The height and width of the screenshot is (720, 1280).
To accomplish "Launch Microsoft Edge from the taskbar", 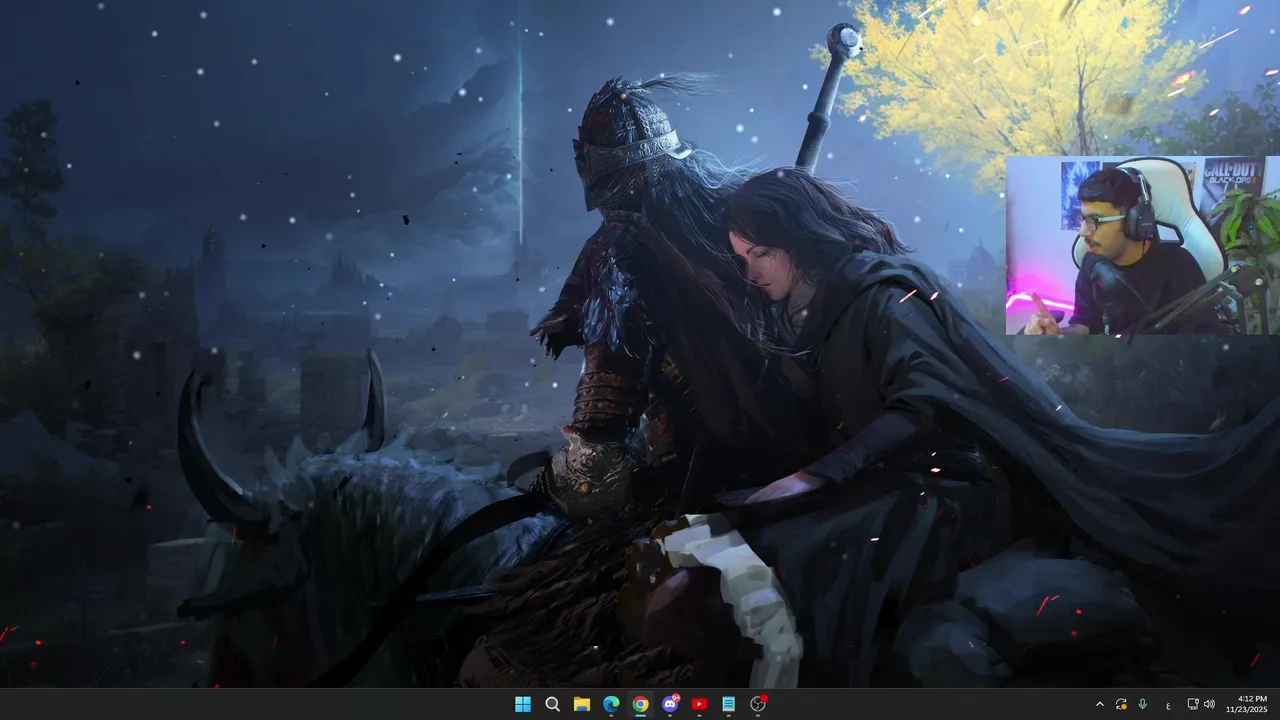I will pyautogui.click(x=611, y=704).
